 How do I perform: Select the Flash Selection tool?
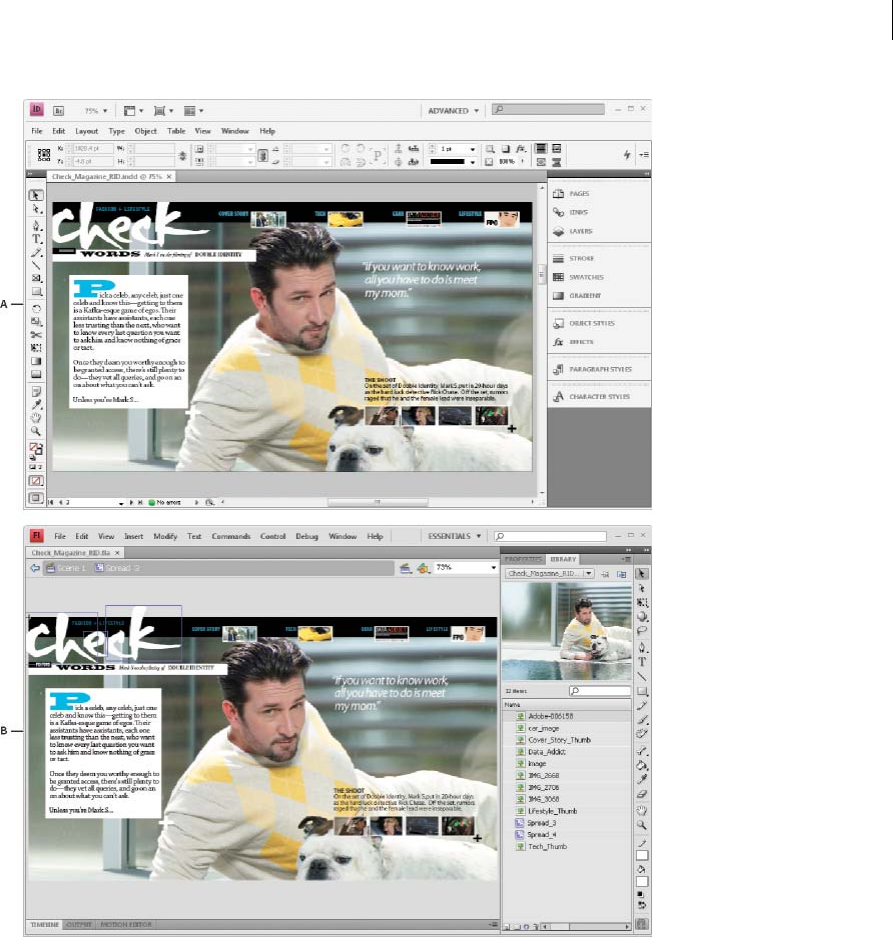[x=641, y=574]
